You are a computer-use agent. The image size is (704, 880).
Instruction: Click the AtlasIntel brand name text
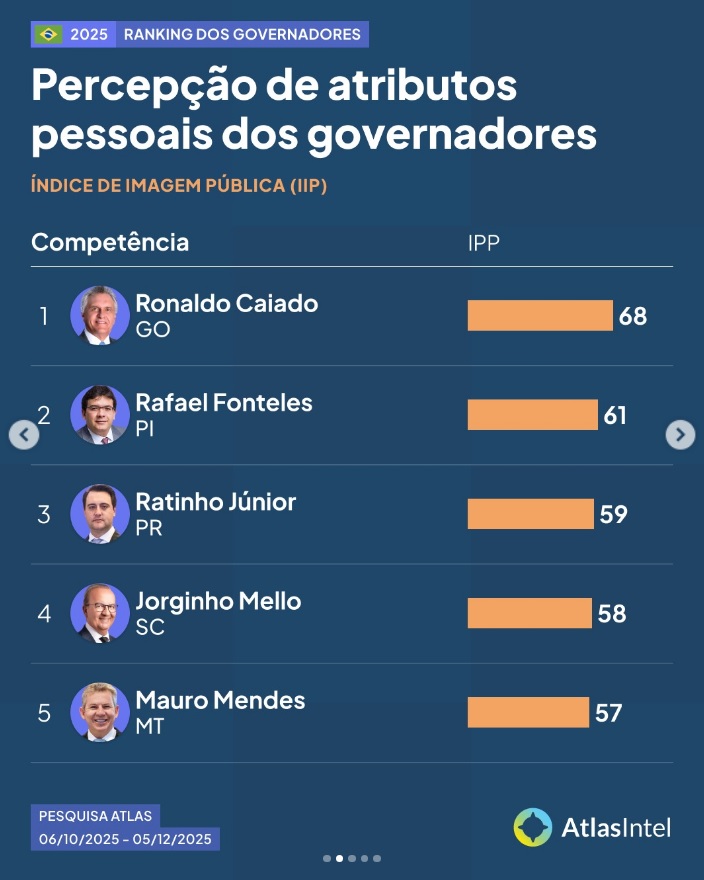[x=616, y=828]
